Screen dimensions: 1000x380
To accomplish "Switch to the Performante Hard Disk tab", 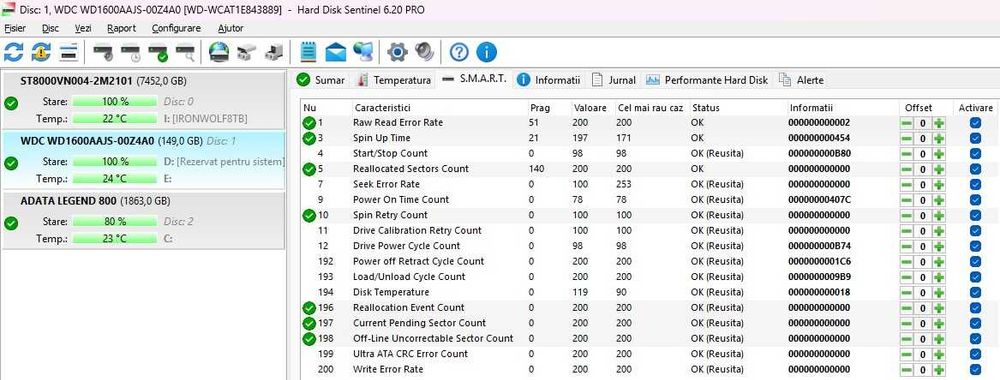I will 707,80.
